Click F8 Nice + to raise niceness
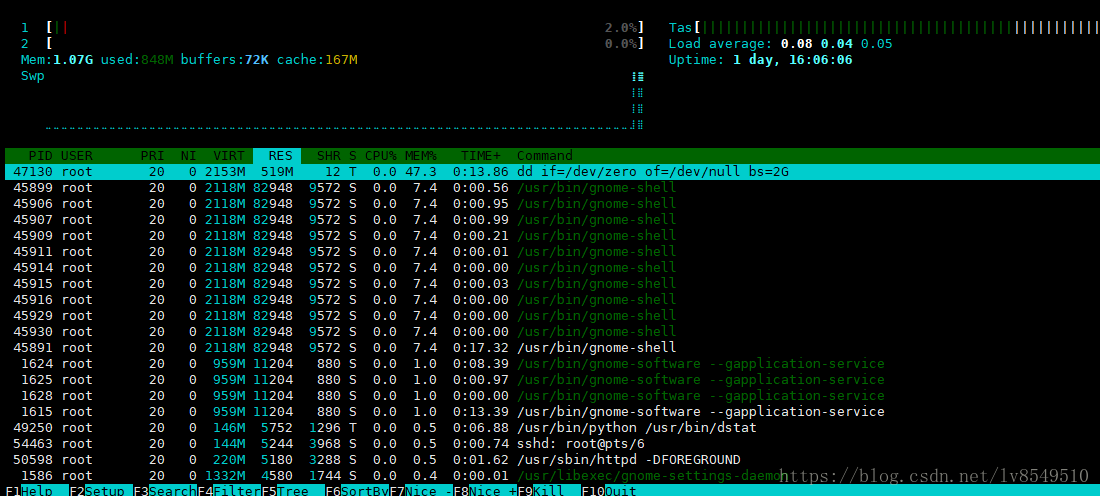Viewport: 1100px width, 496px height. click(x=486, y=490)
